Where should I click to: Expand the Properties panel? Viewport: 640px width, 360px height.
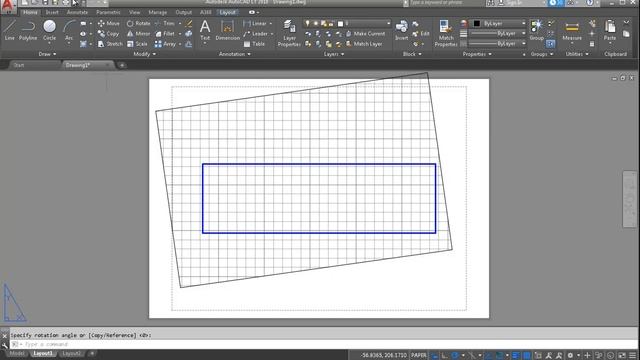(477, 54)
